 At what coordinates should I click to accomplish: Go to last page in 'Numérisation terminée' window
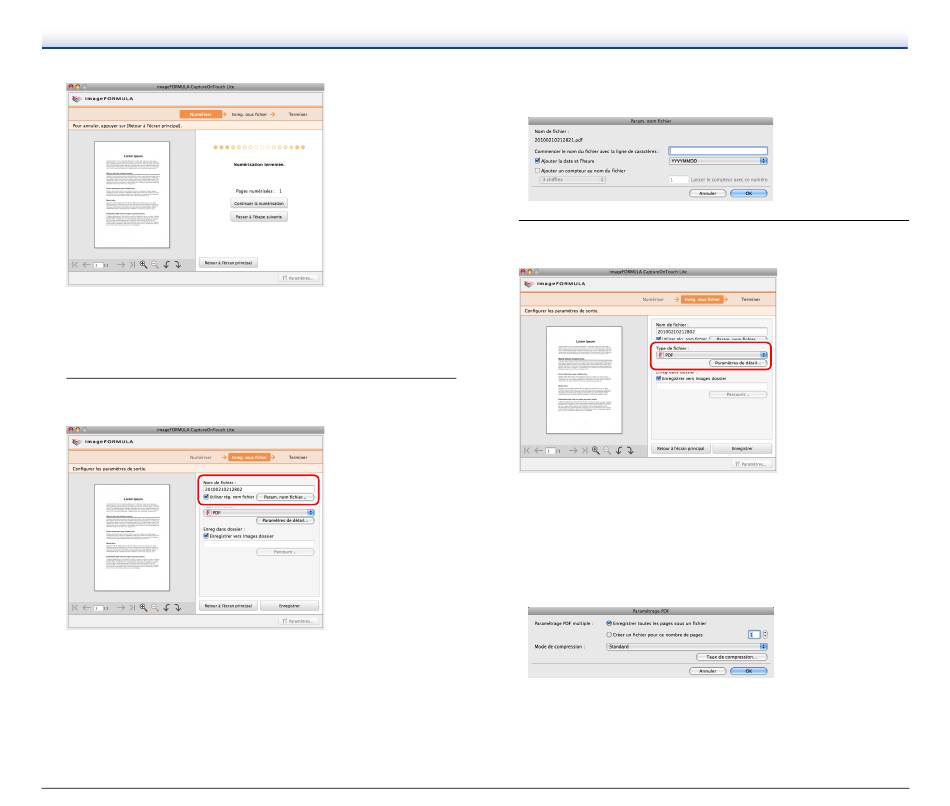pyautogui.click(x=132, y=266)
